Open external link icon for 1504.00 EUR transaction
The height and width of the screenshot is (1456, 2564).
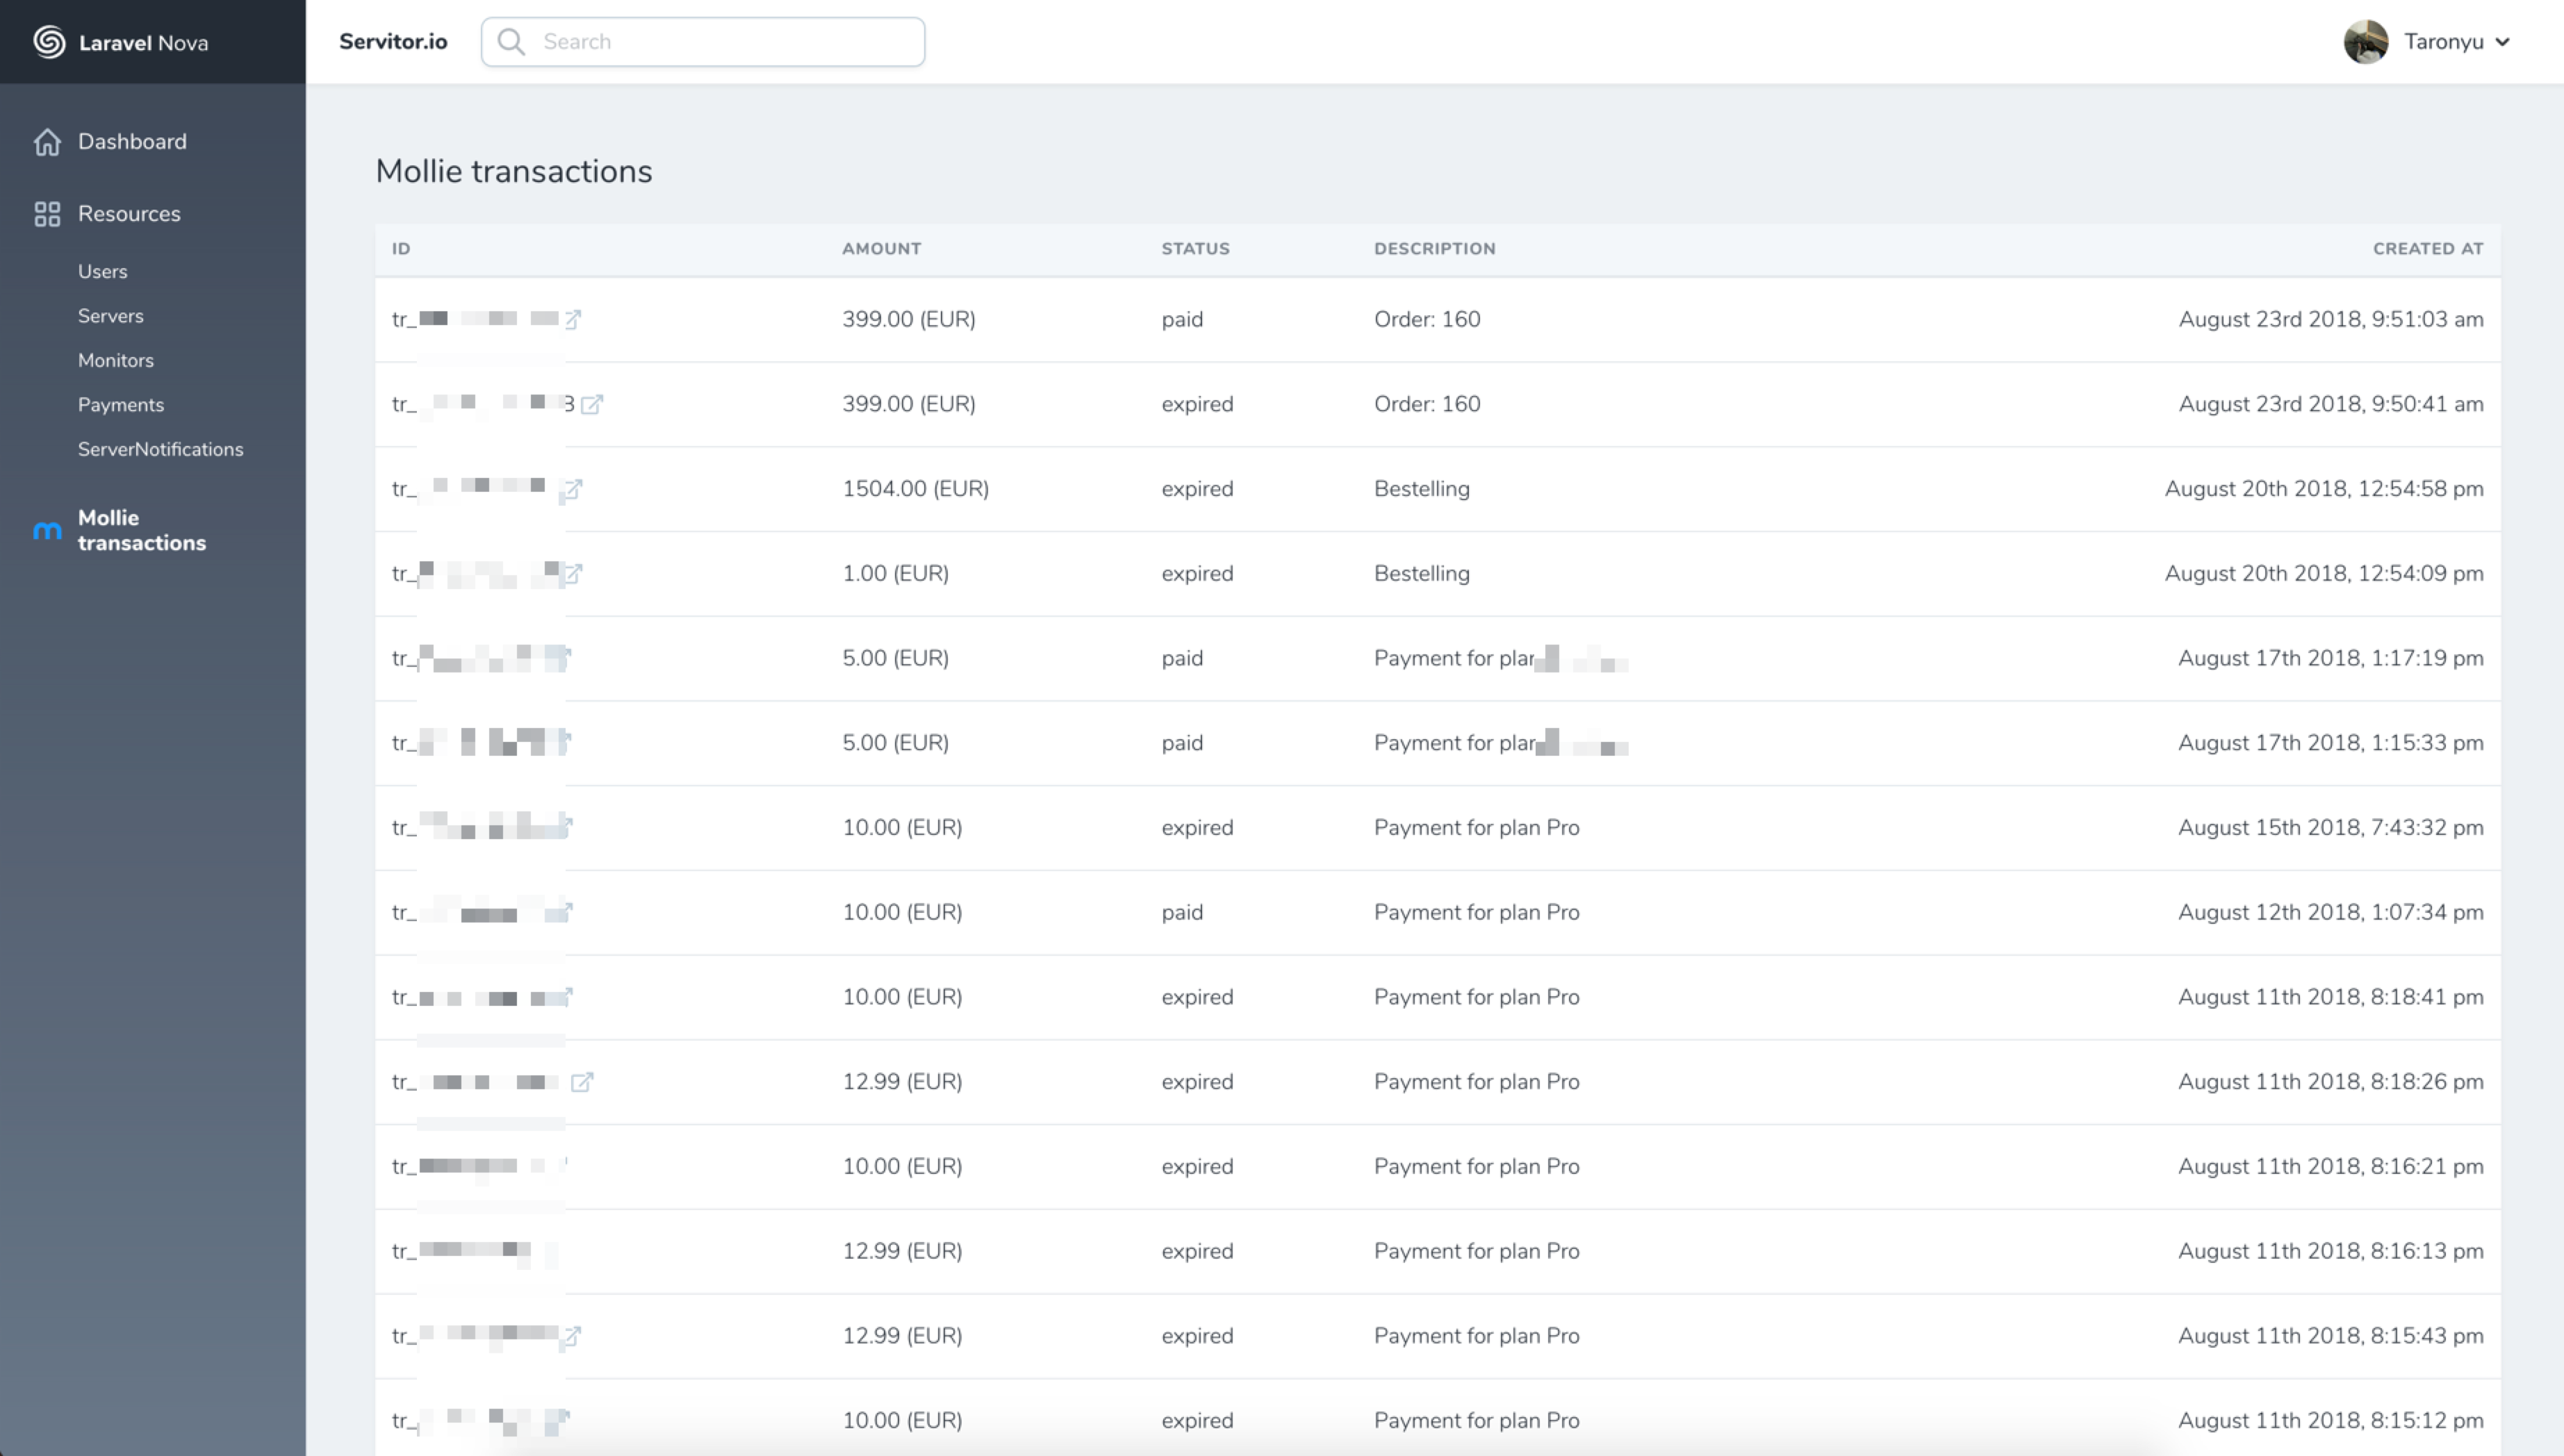pos(572,490)
